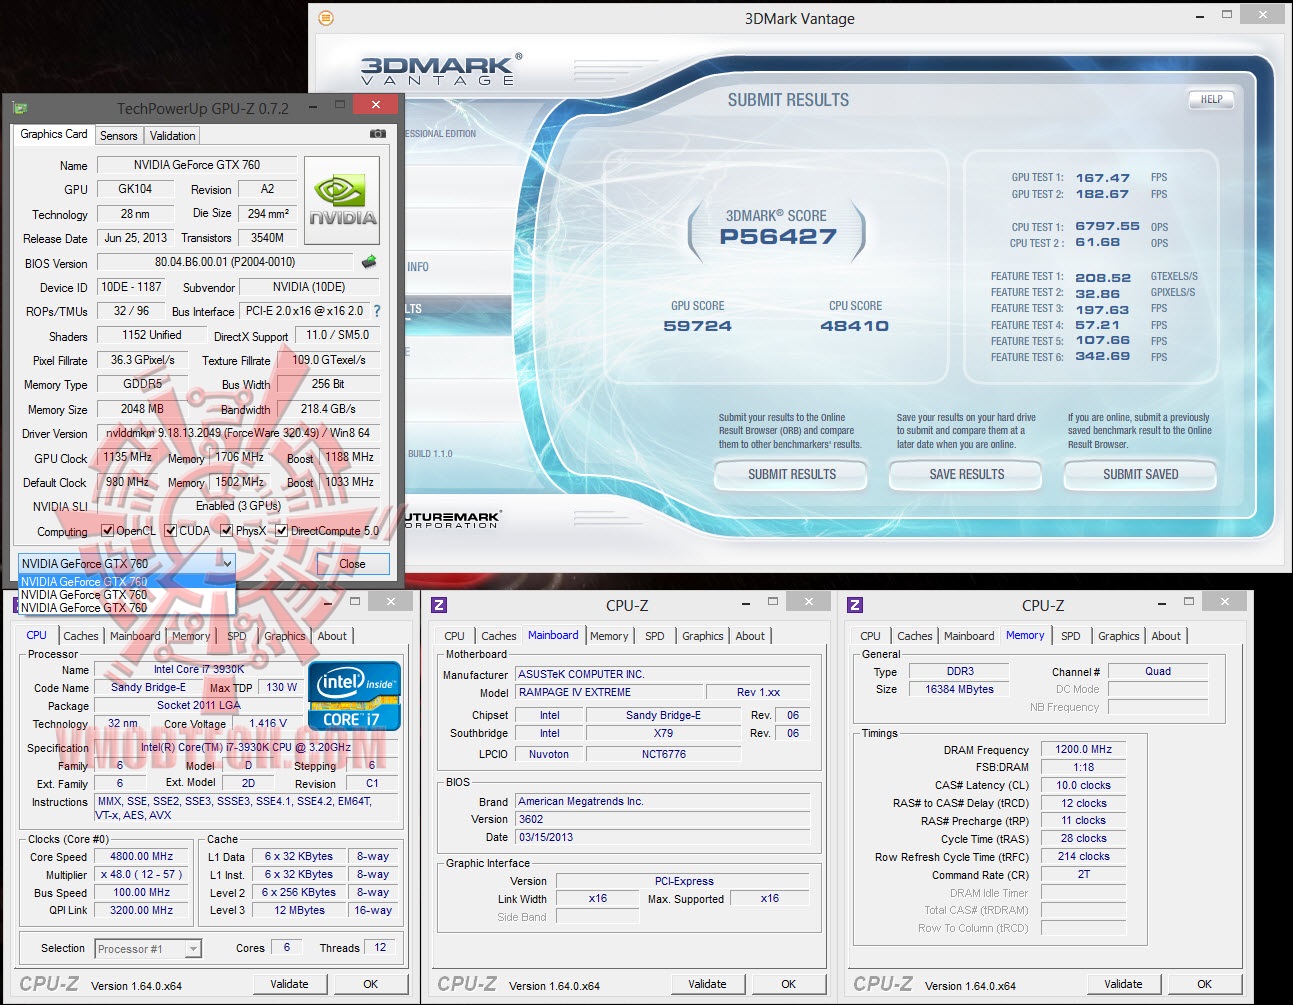This screenshot has height=1005, width=1293.
Task: Open the Processor #1 selection dropdown
Action: pos(148,949)
